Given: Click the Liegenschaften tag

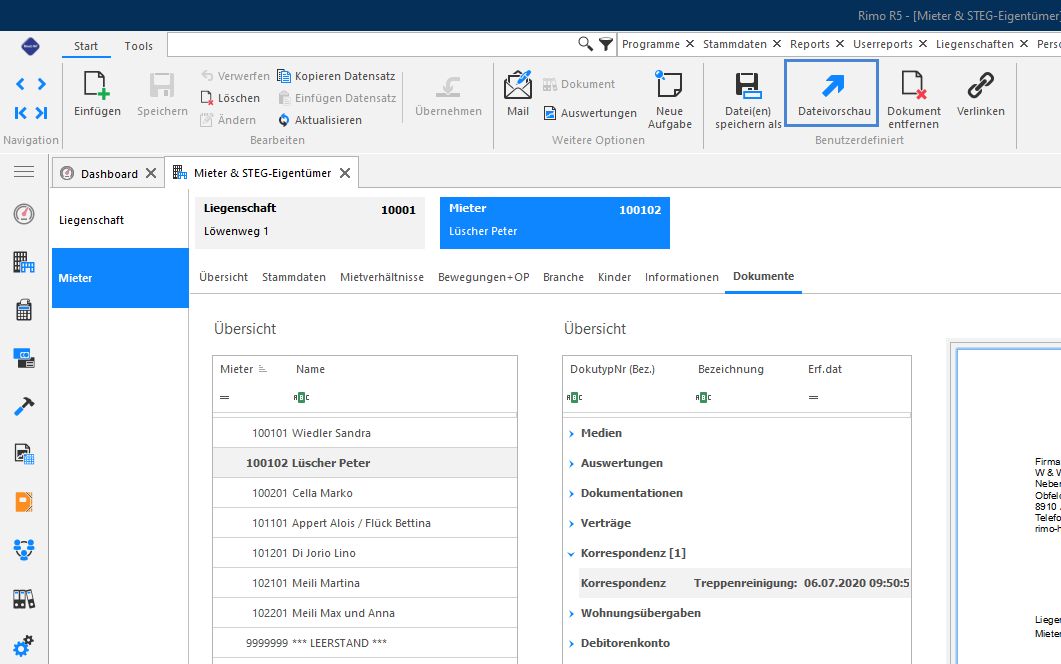Looking at the screenshot, I should click(x=974, y=44).
